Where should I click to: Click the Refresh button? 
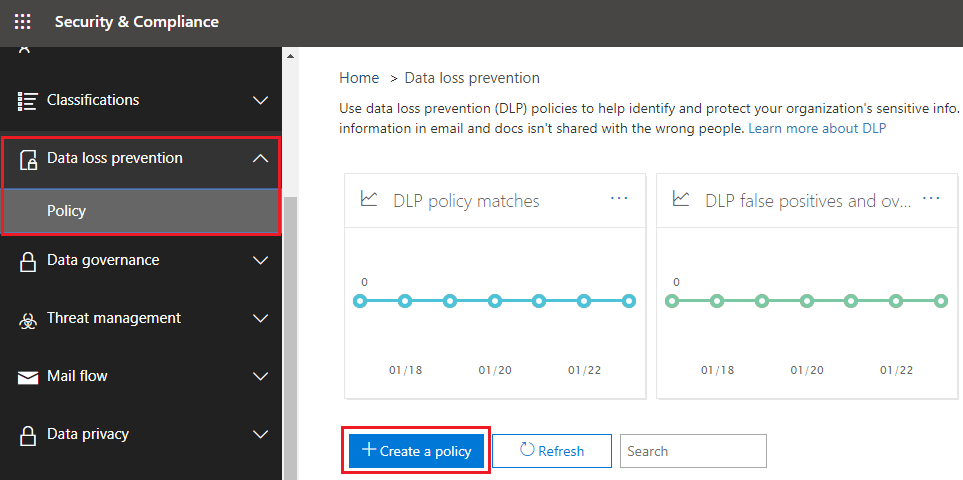(x=552, y=451)
